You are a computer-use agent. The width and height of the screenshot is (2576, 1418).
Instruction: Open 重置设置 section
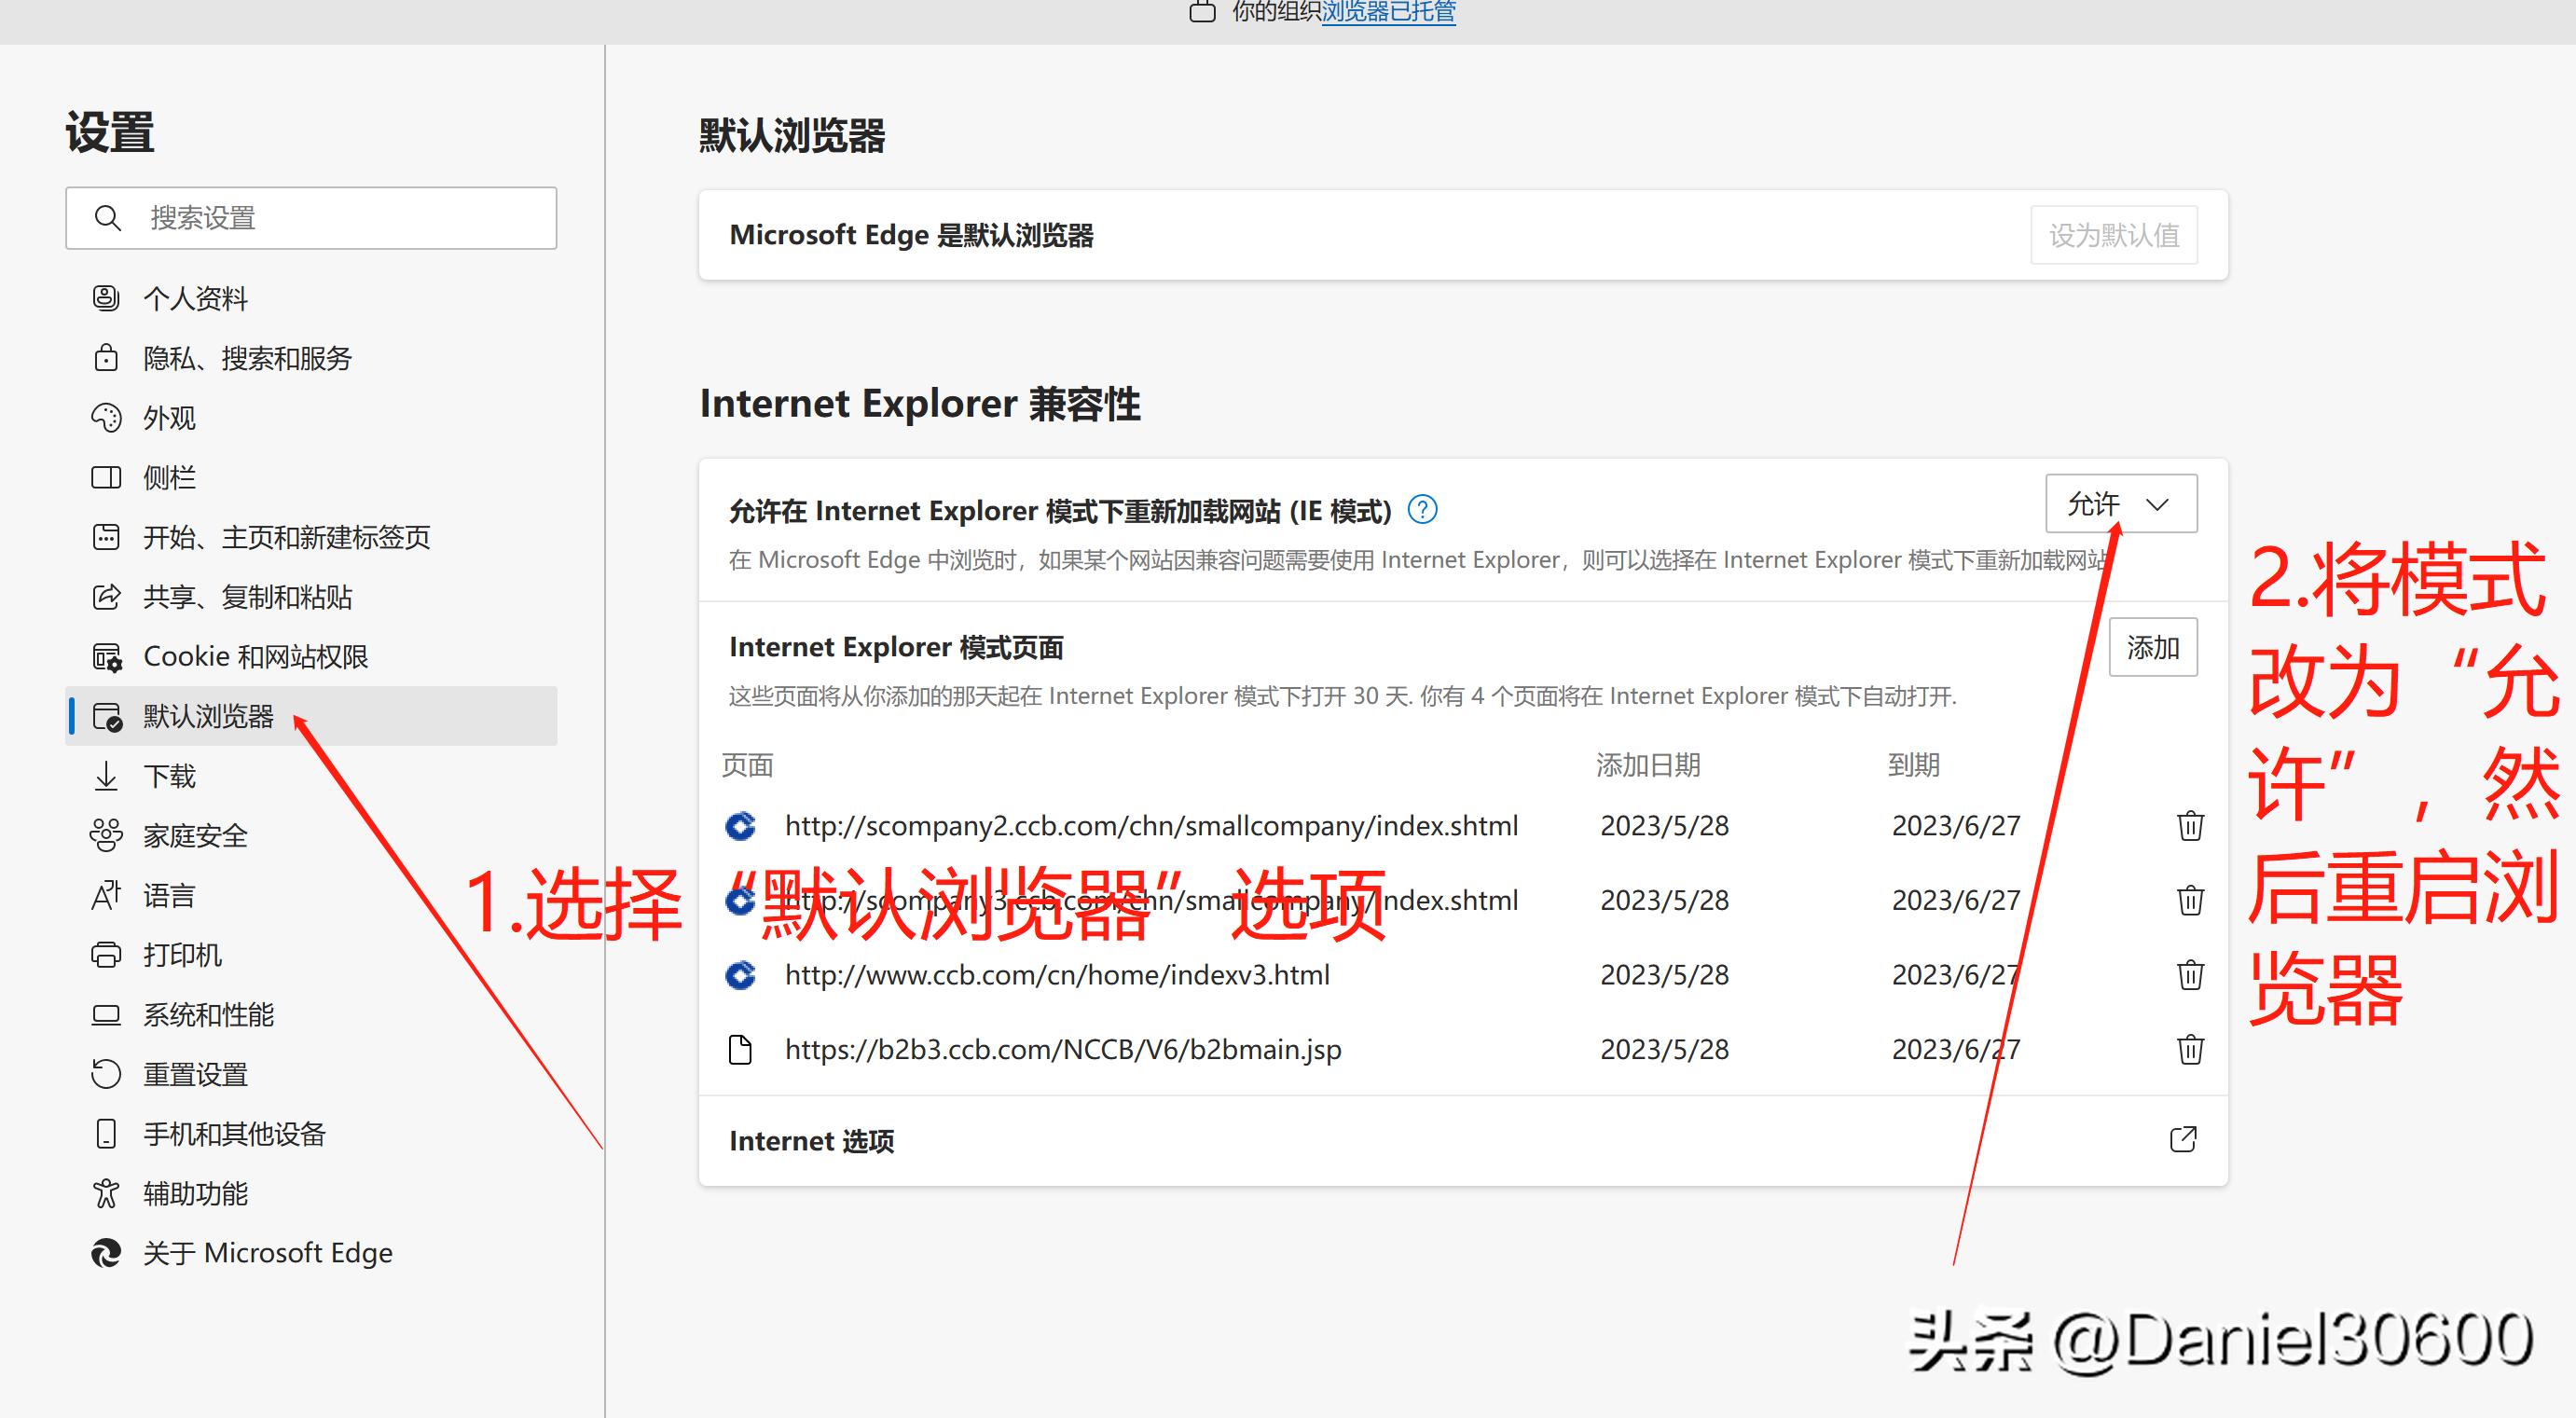195,1073
